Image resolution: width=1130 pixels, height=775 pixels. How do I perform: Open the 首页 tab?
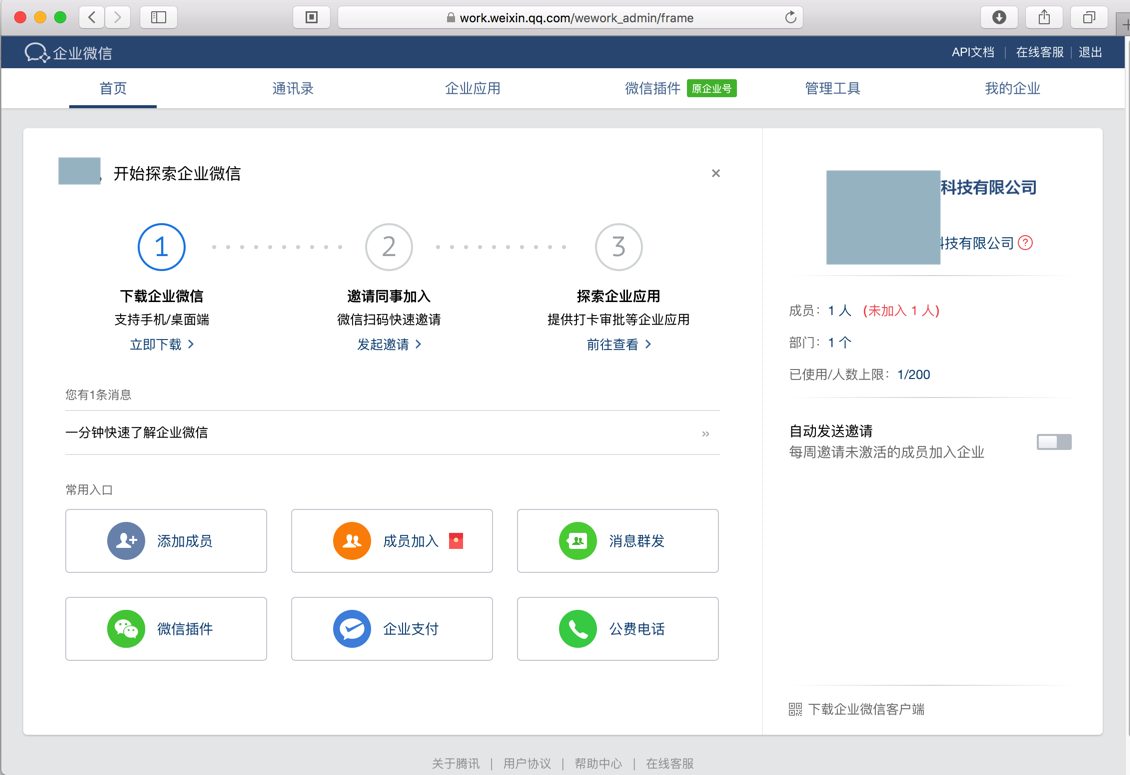tap(113, 88)
